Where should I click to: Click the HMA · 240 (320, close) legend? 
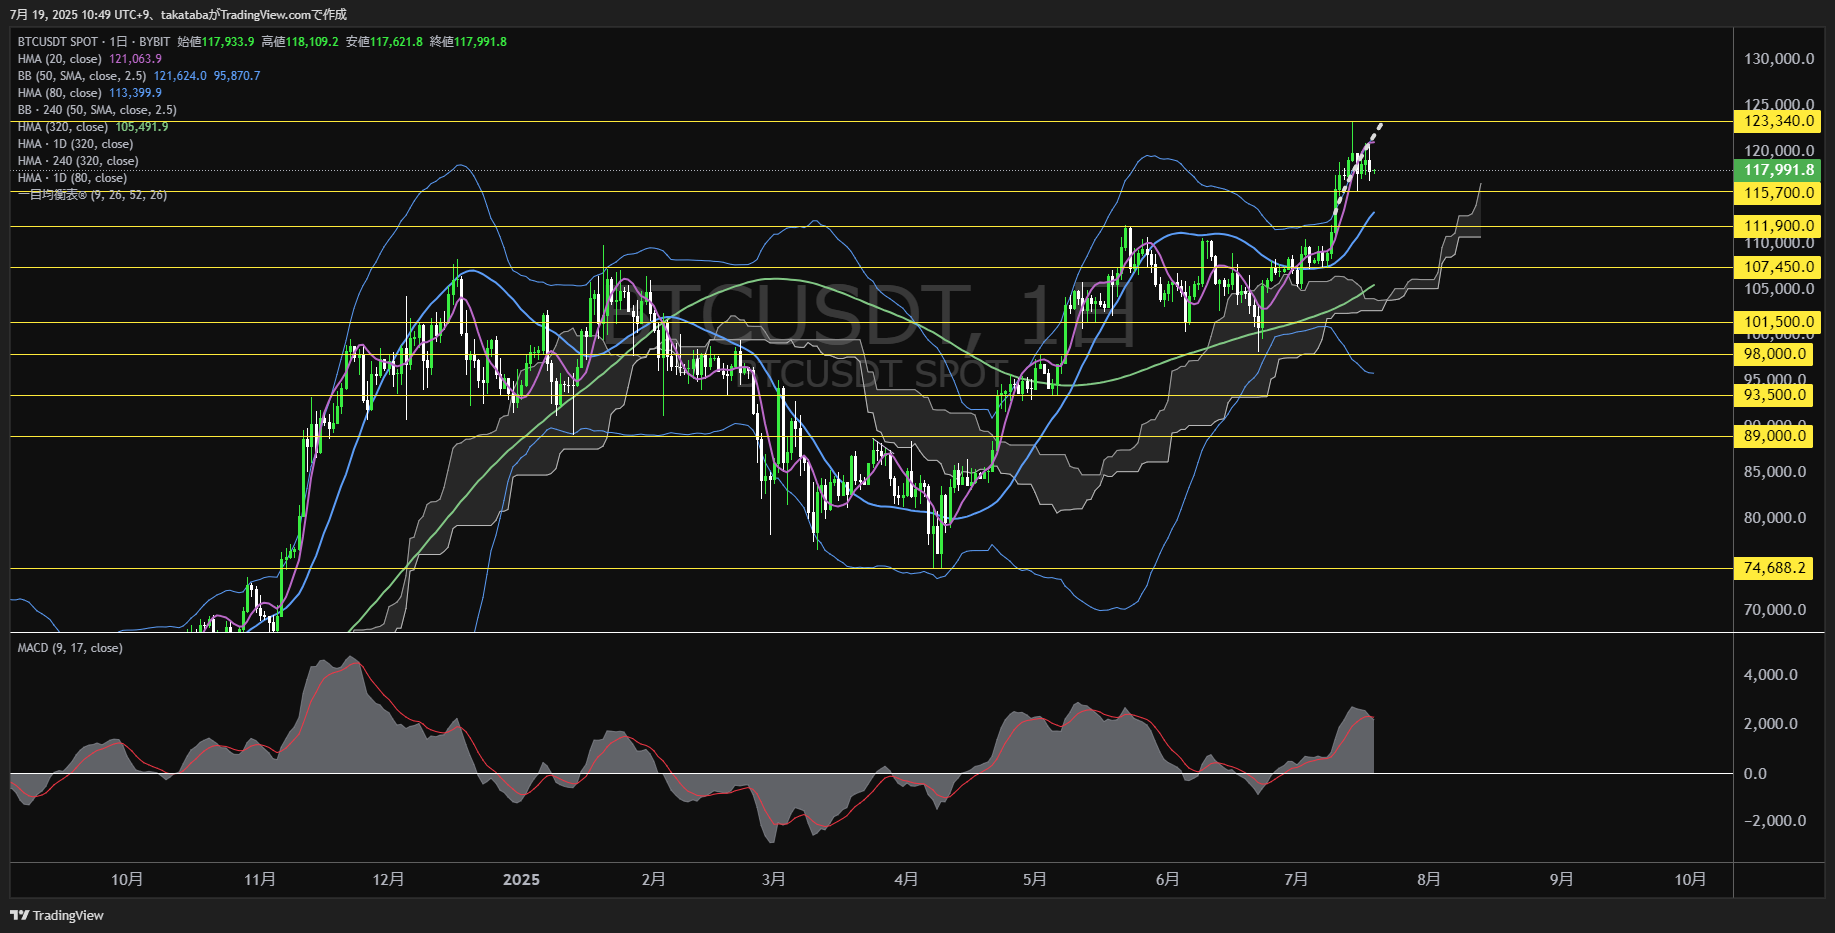(x=78, y=161)
